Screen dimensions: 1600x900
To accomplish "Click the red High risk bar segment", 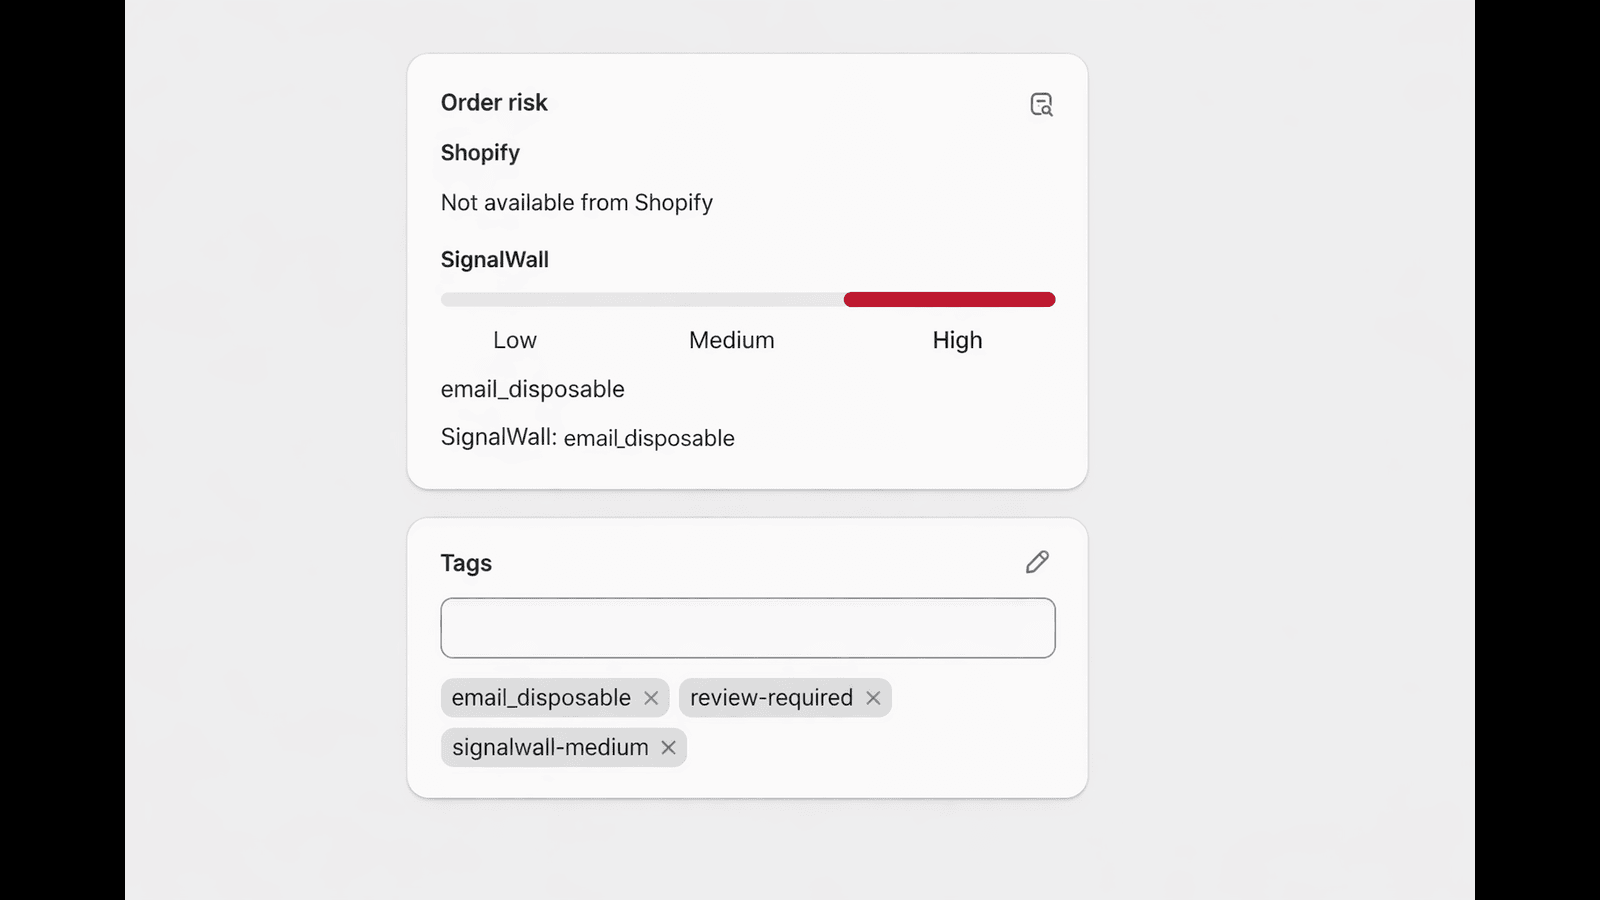I will click(x=949, y=299).
